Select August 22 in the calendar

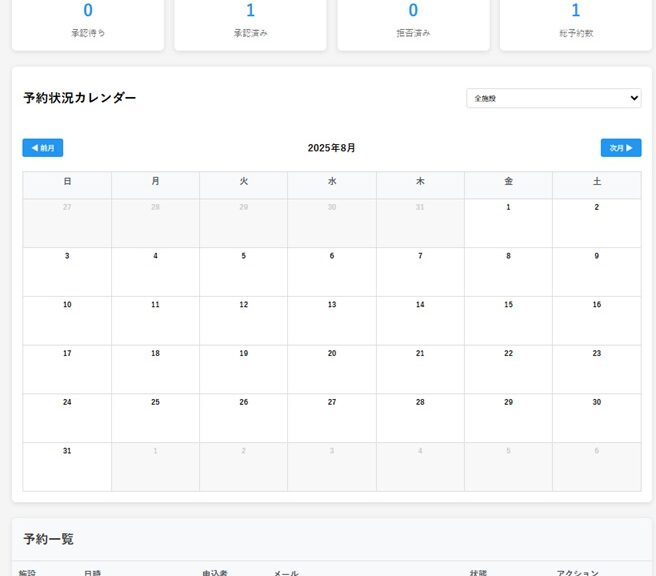[508, 369]
